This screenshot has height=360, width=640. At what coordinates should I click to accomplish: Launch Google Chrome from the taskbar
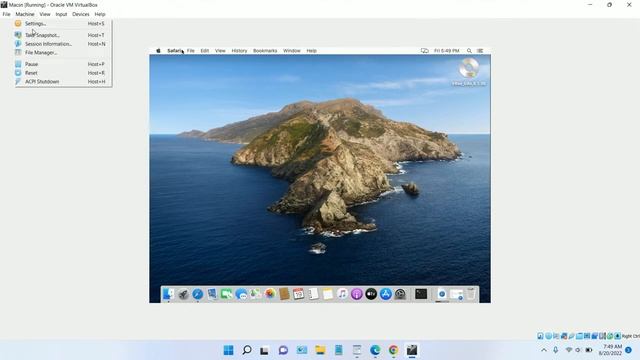coord(393,350)
